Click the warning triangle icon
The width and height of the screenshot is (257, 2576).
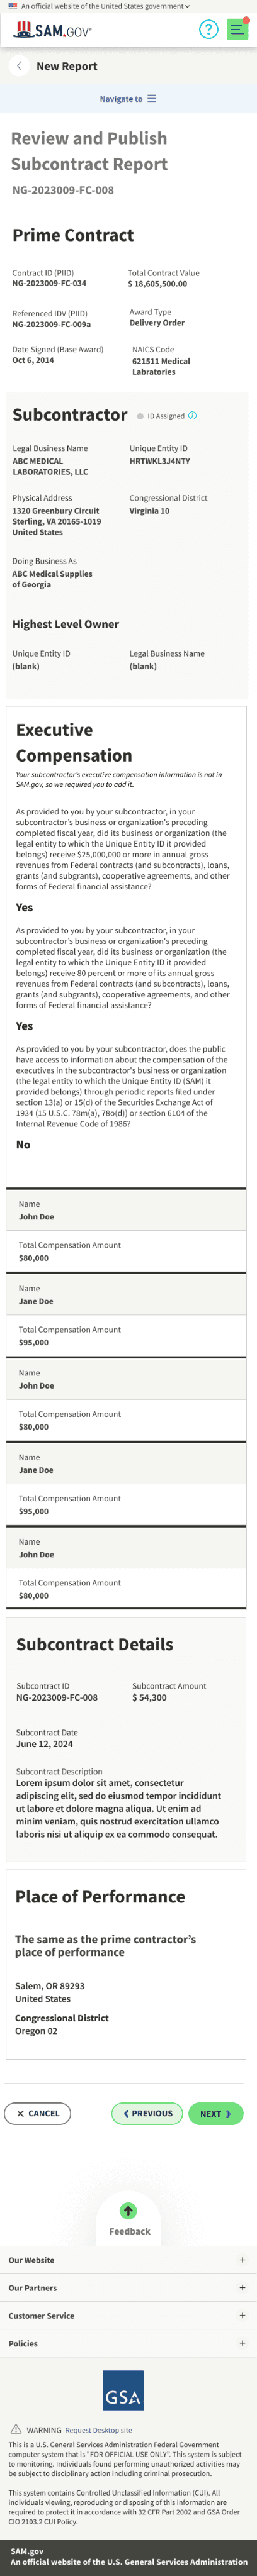pos(16,2429)
